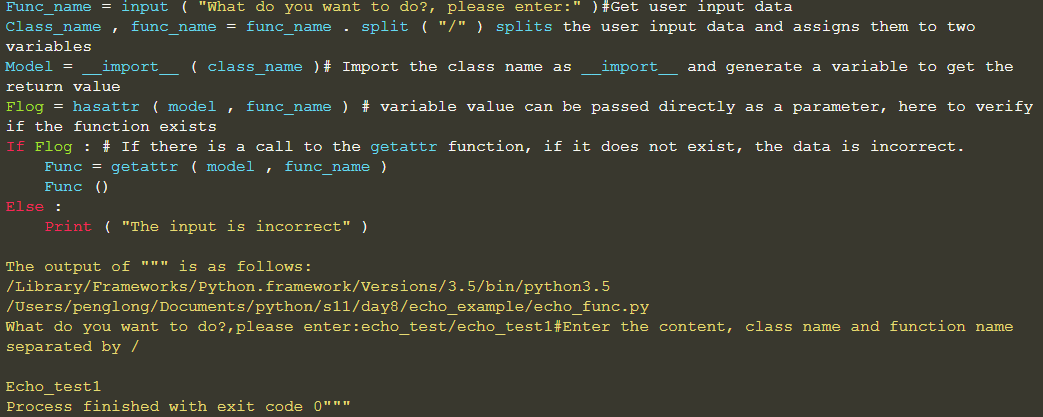Screen dimensions: 1043x417
Task: Click the red Else keyword
Action: [x=24, y=207]
